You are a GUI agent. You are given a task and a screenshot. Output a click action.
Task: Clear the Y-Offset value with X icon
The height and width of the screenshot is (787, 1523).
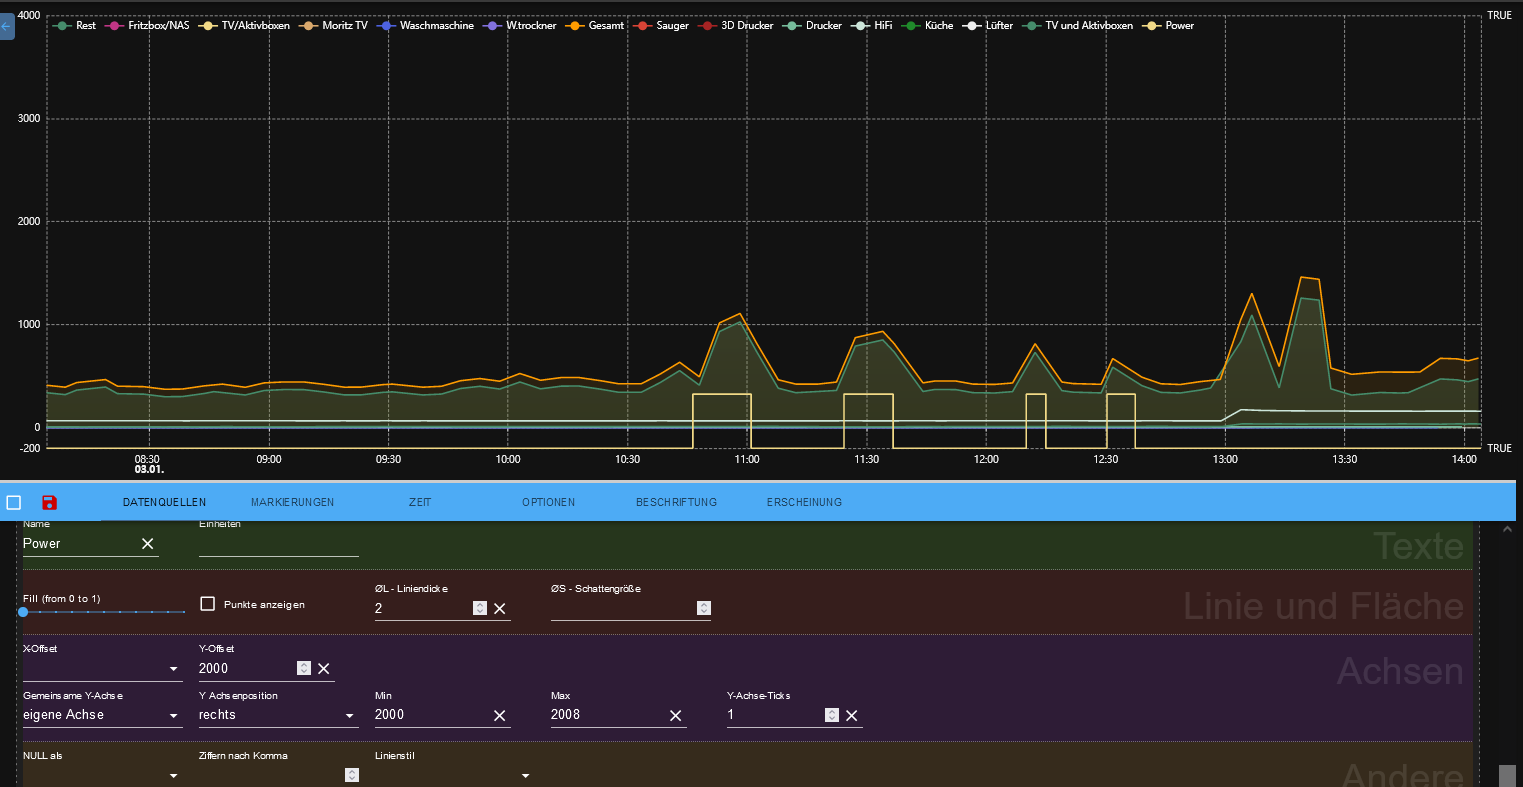pyautogui.click(x=324, y=668)
